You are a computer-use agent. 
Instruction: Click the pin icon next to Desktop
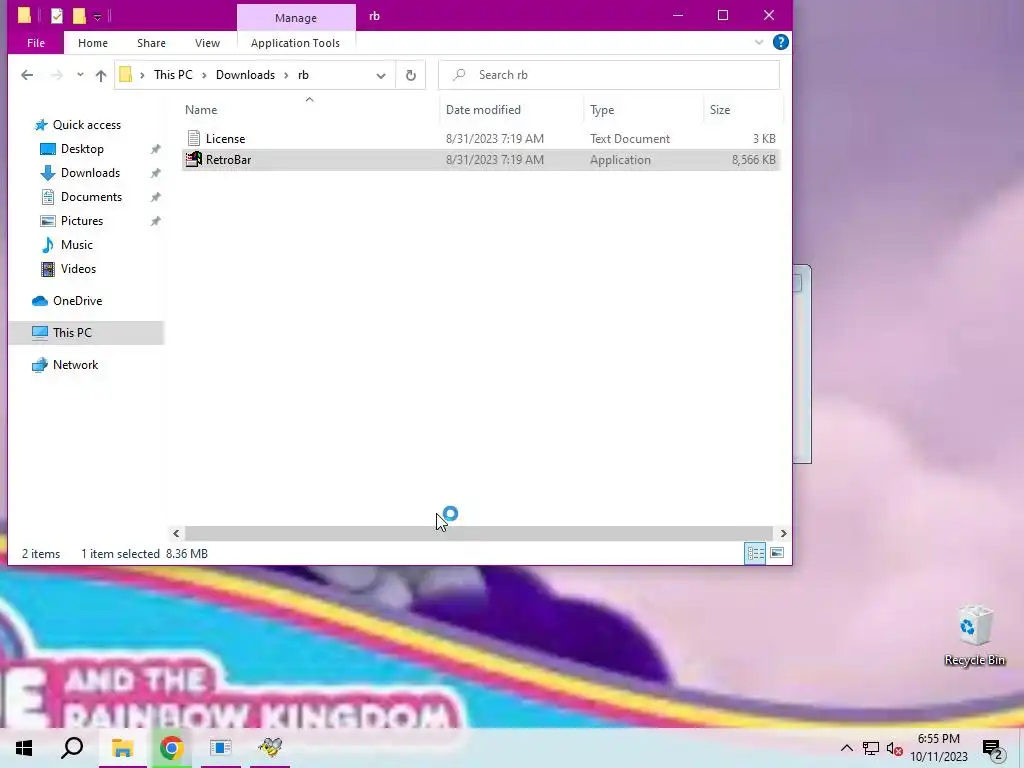tap(155, 149)
